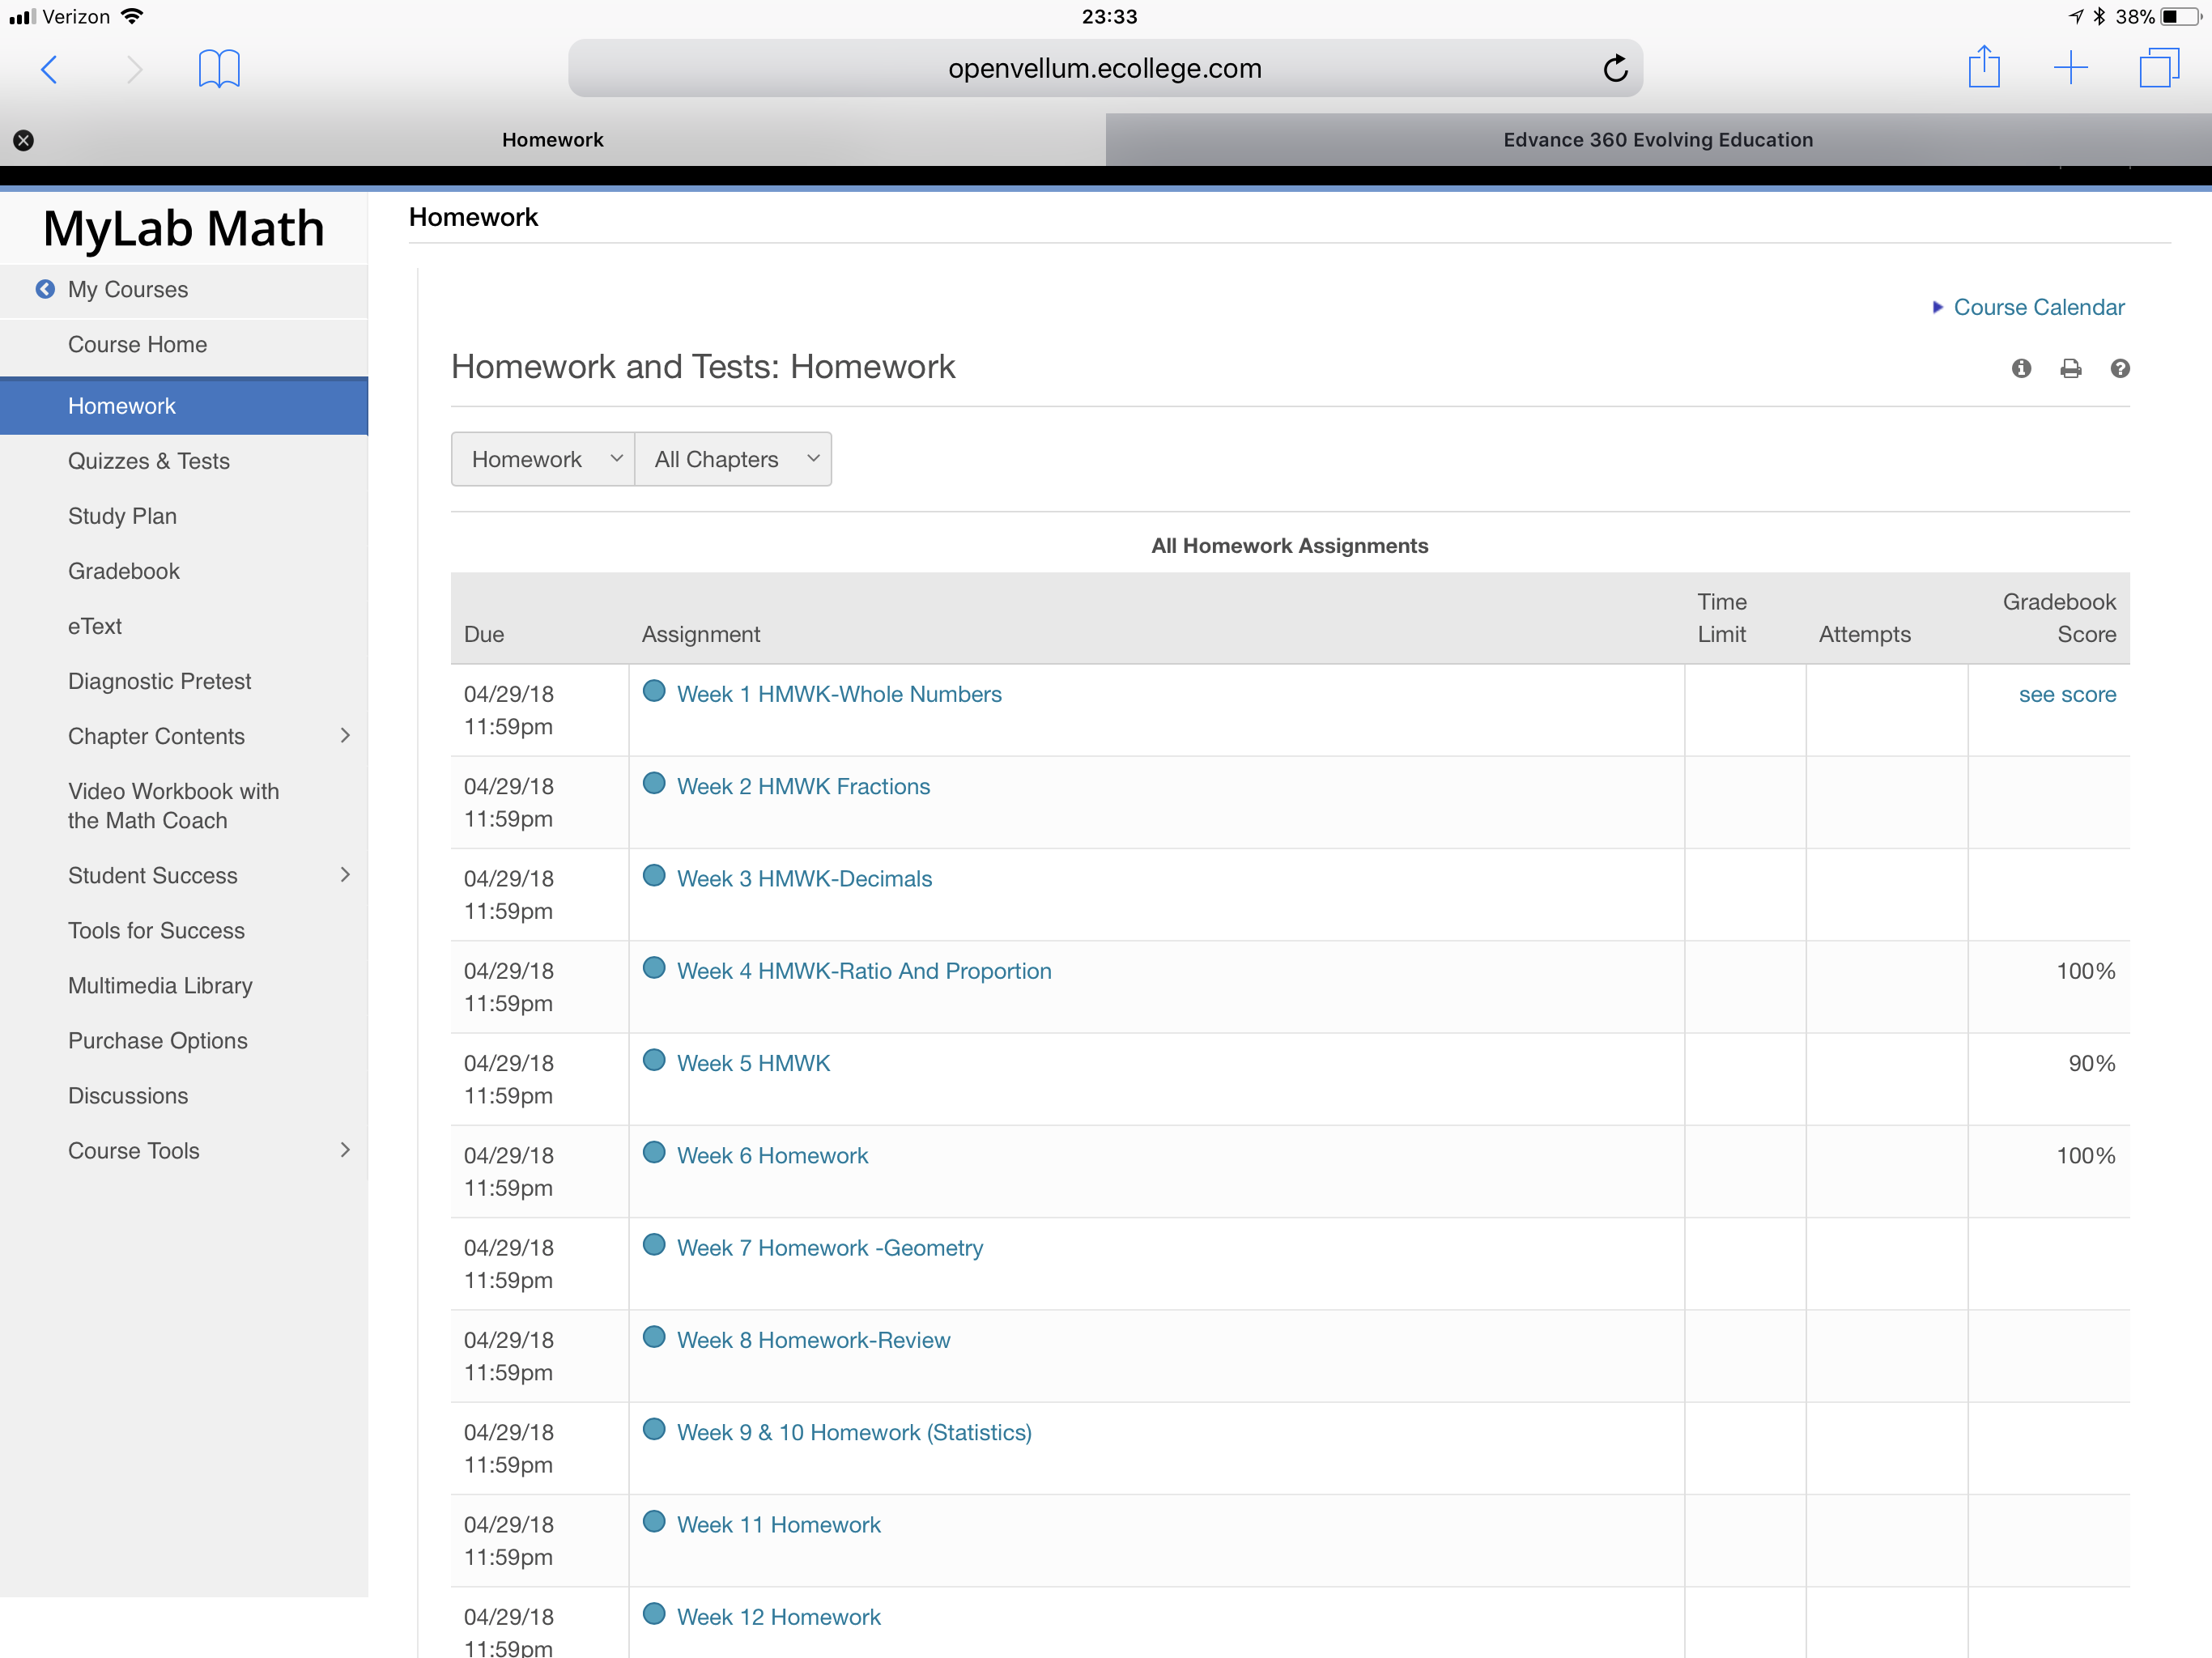Open the All Chapters dropdown

pos(734,459)
